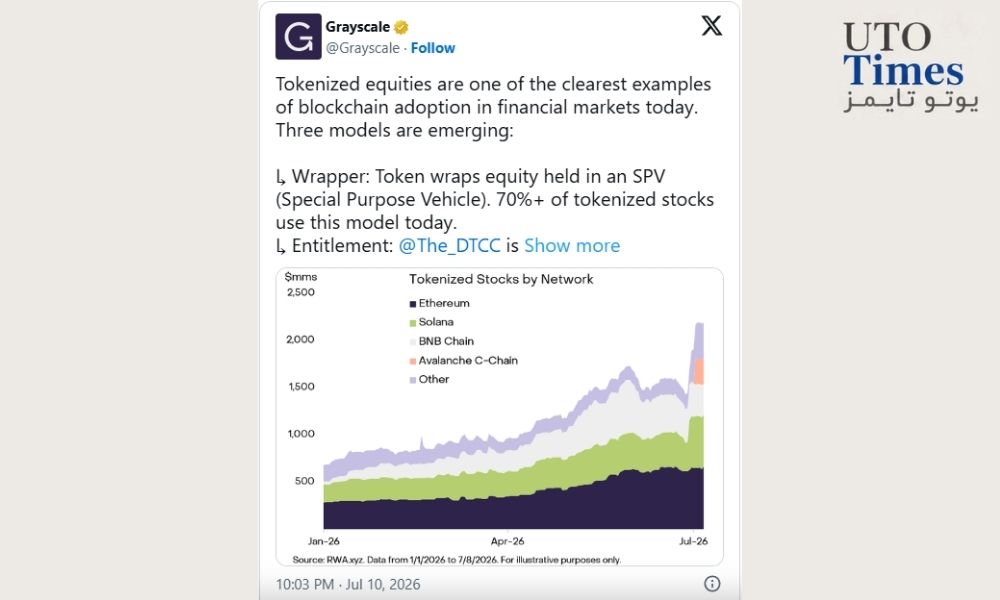
Task: Open the @Grayscale handle
Action: pyautogui.click(x=362, y=48)
